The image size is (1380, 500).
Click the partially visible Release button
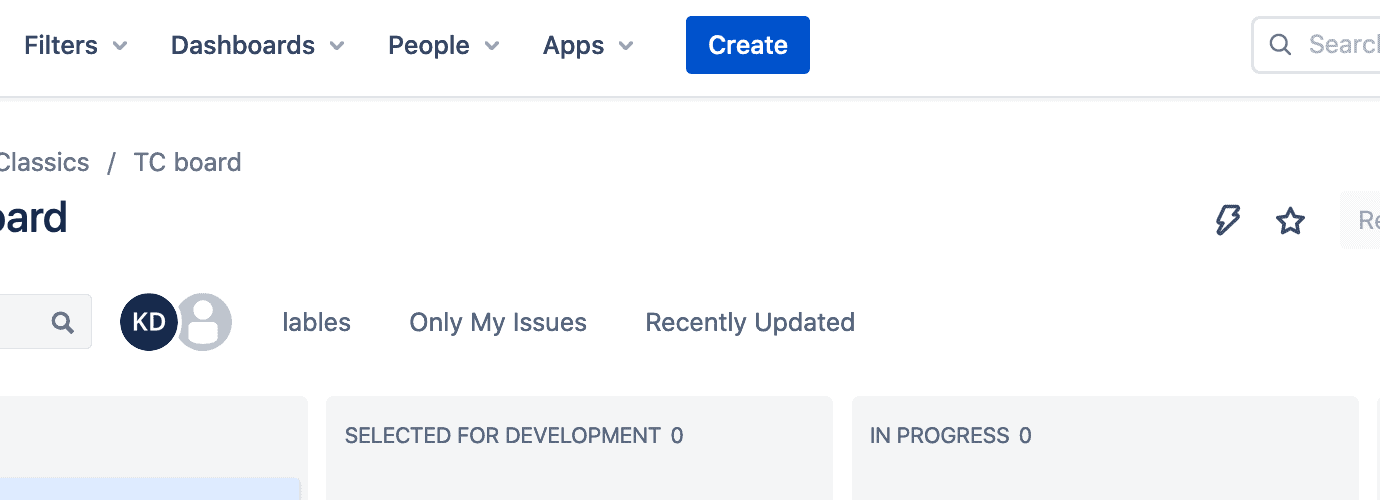[1366, 220]
